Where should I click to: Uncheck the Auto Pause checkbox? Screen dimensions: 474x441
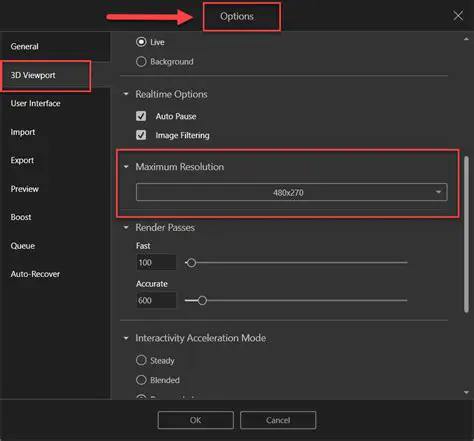(x=141, y=116)
